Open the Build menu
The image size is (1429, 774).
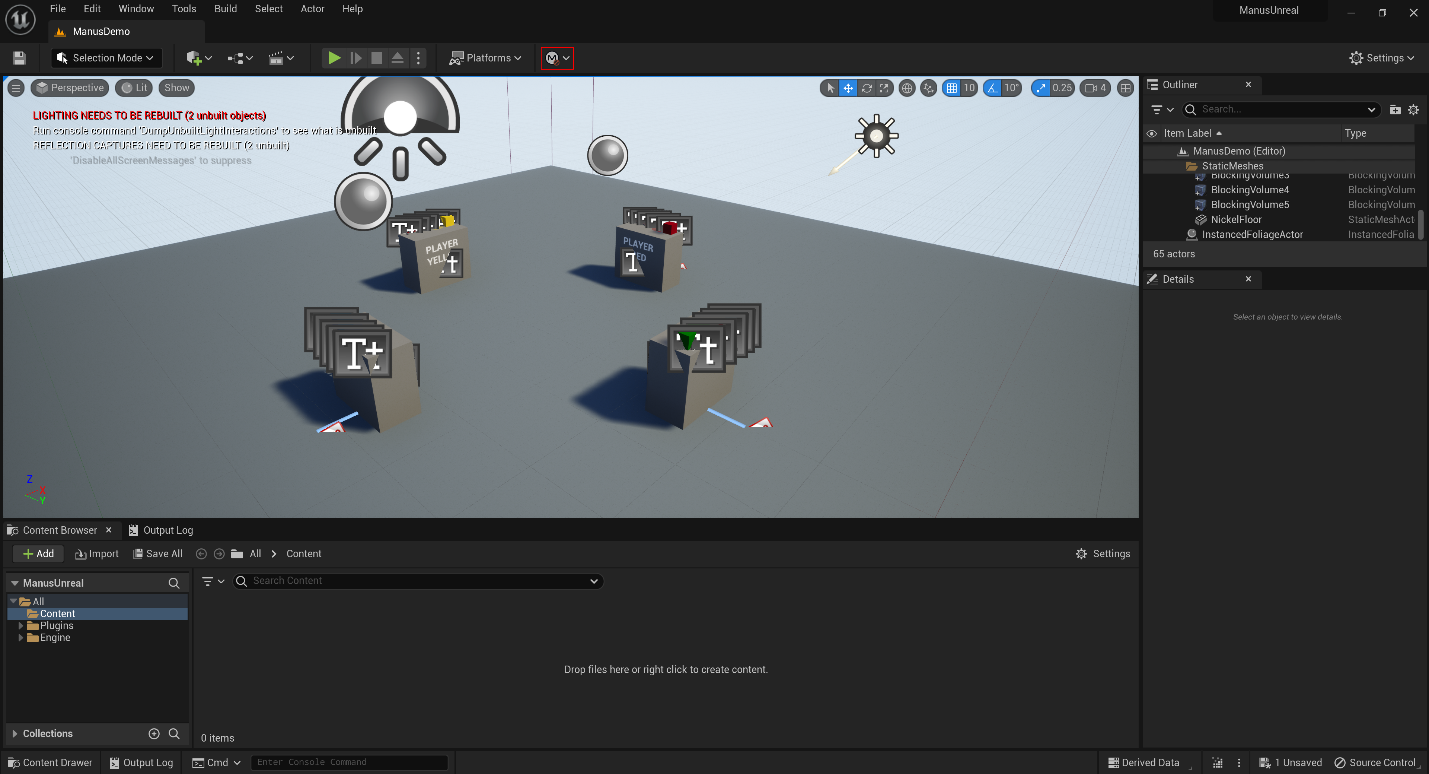226,9
